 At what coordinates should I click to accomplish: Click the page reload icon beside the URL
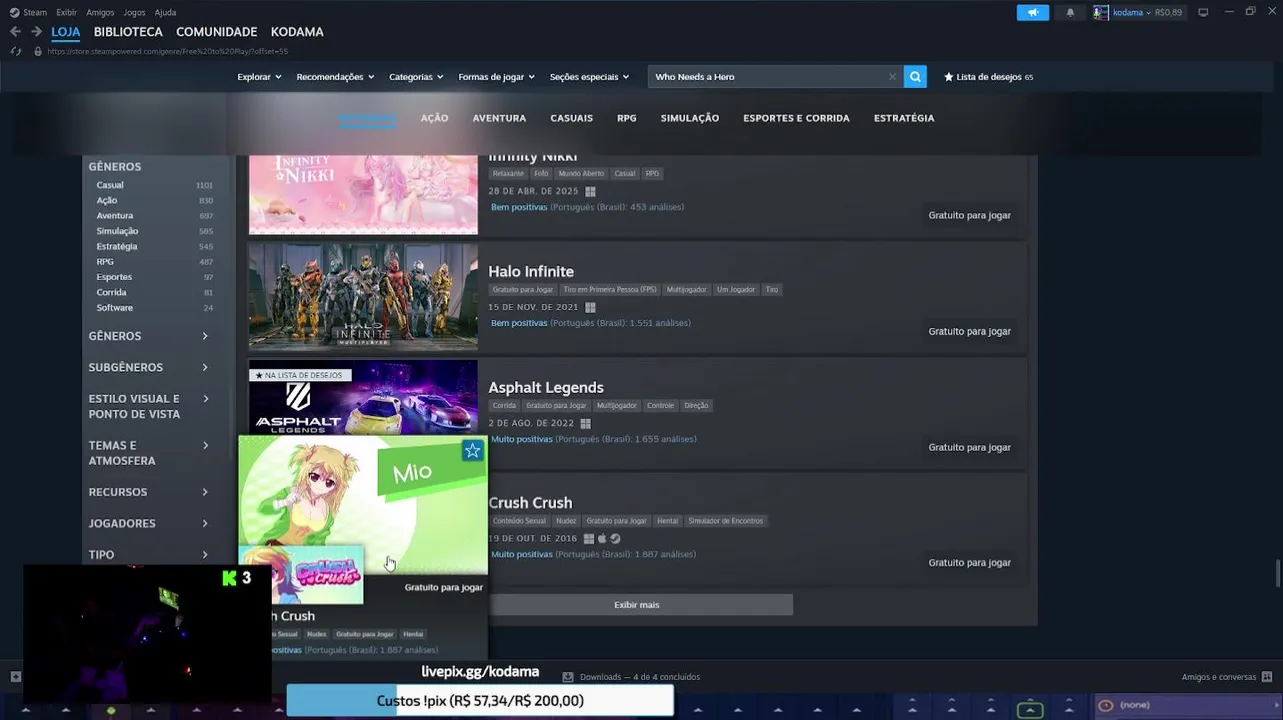[15, 51]
